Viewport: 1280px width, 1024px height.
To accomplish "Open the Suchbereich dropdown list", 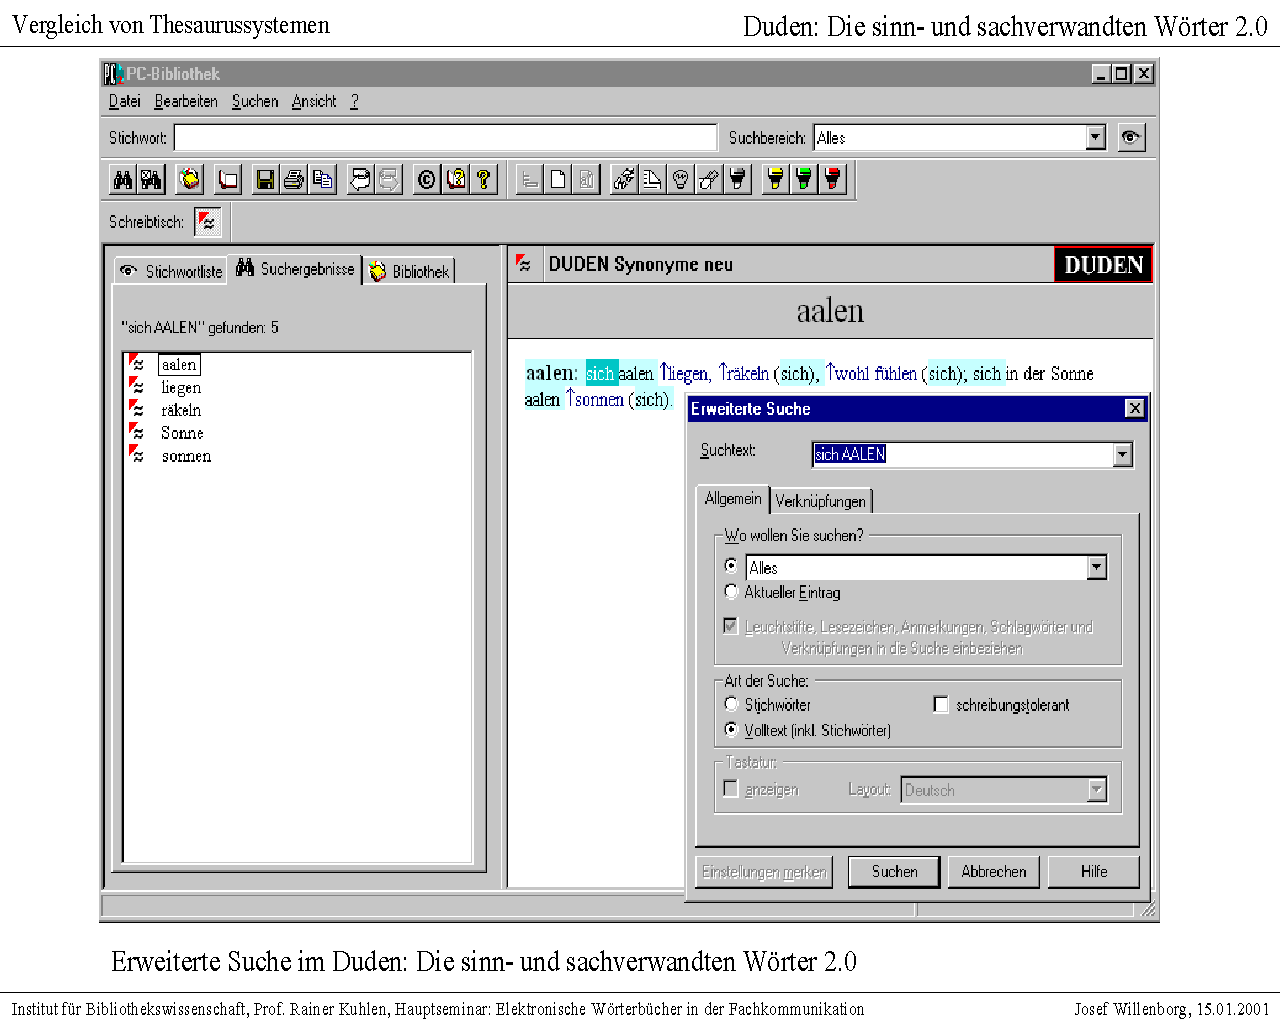I will (1096, 138).
